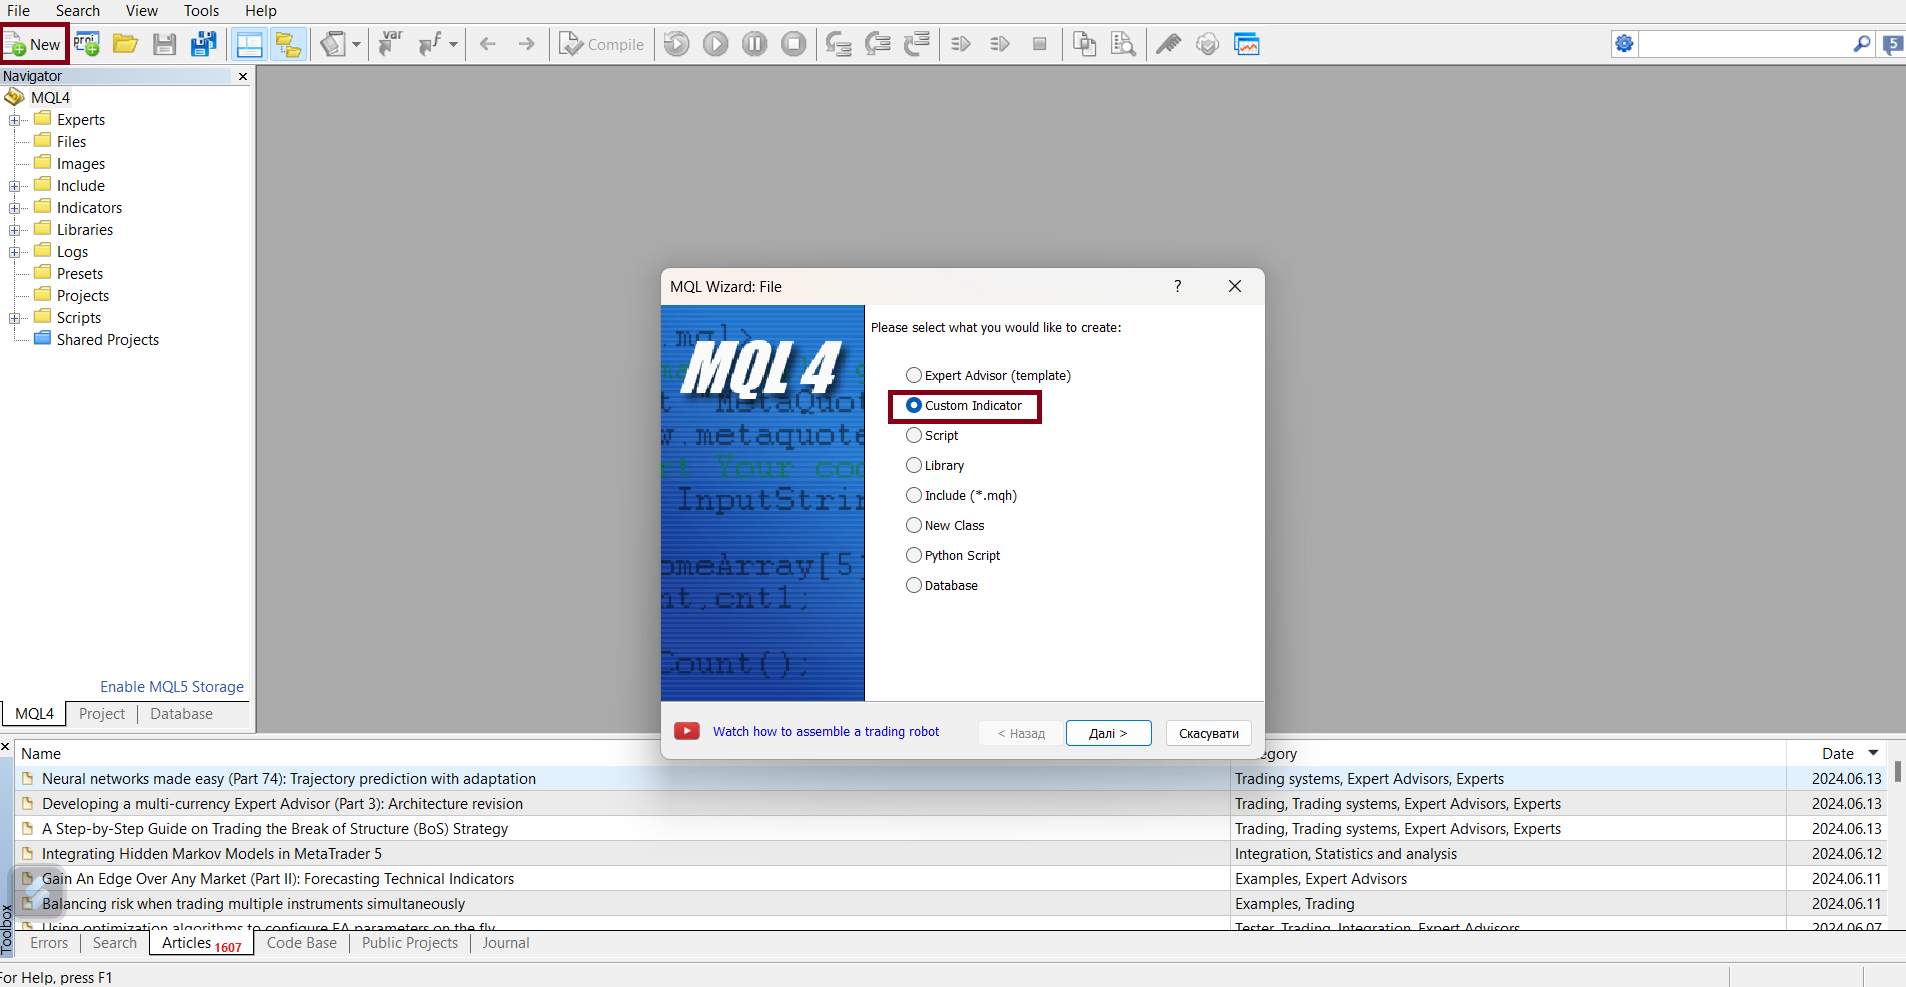The height and width of the screenshot is (987, 1906).
Task: Click the Step Out debugger icon
Action: point(916,44)
